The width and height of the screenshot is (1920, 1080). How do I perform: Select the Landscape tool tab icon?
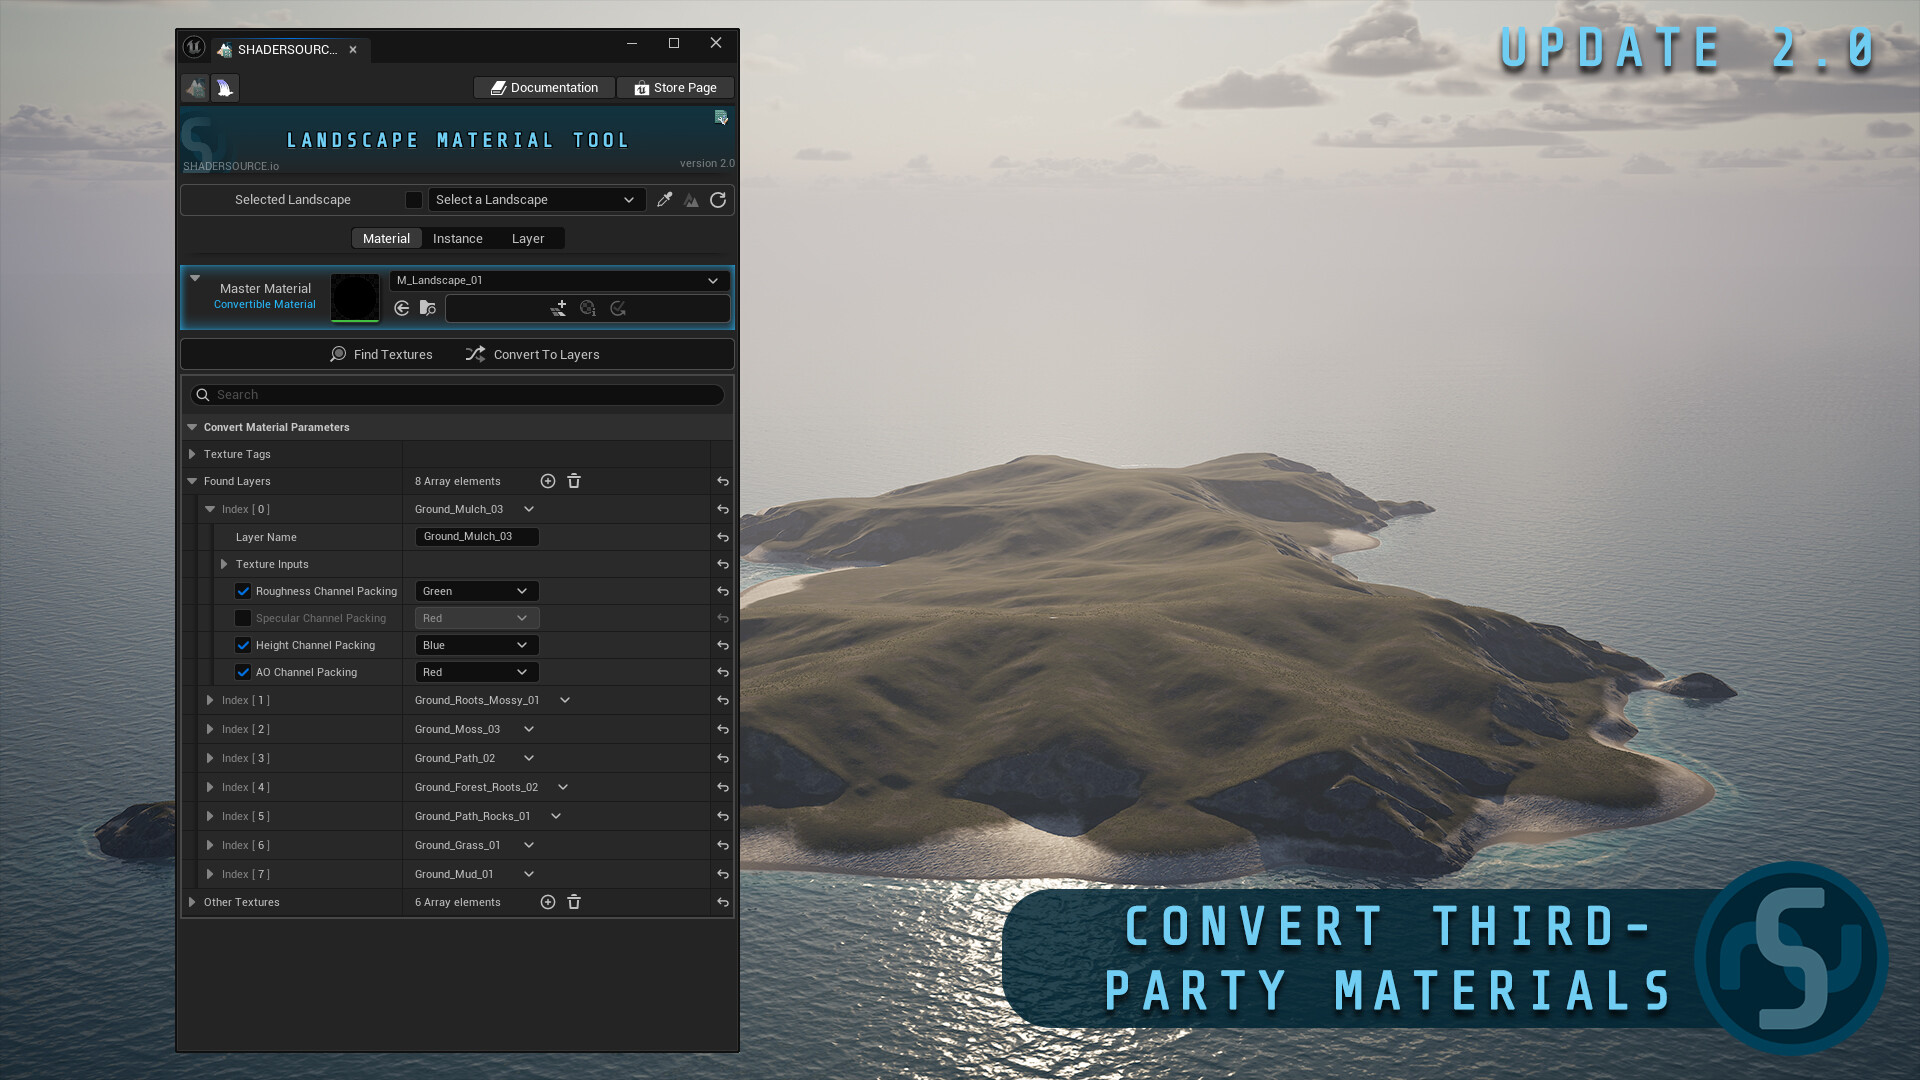coord(195,88)
